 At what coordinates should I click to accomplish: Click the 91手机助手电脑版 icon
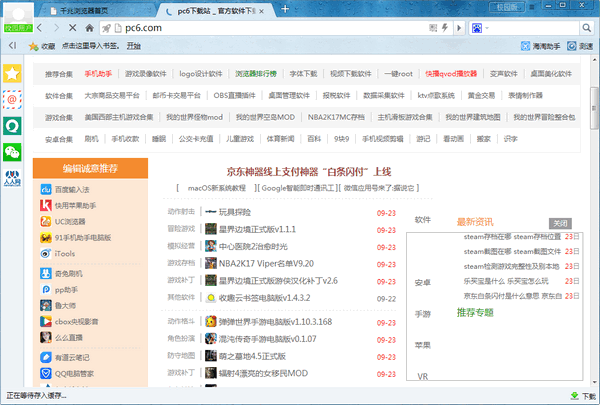pyautogui.click(x=46, y=238)
